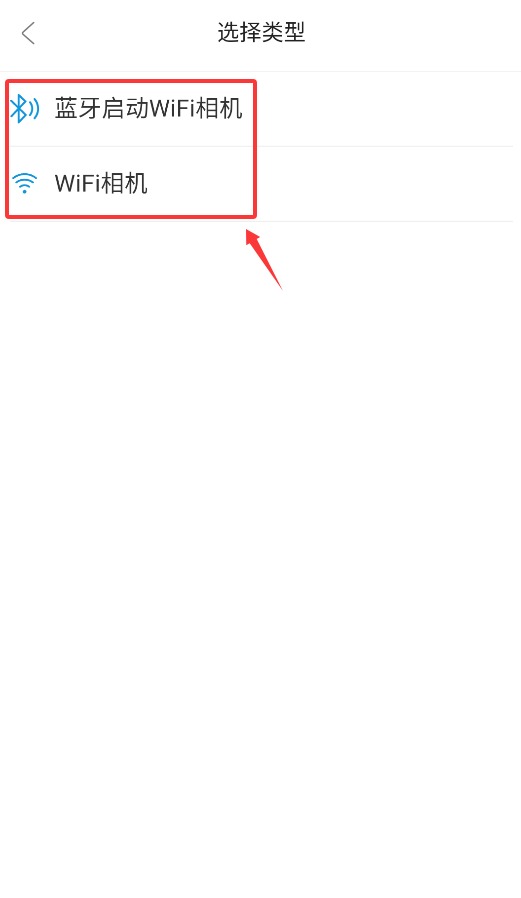Click the 相机 characters in first row
This screenshot has height=898, width=521.
point(219,108)
